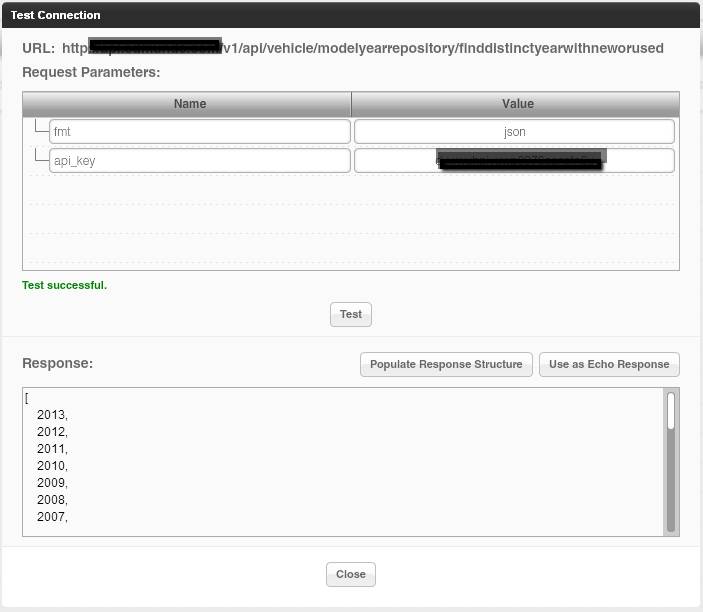
Task: Click the Test successful status message
Action: (64, 285)
